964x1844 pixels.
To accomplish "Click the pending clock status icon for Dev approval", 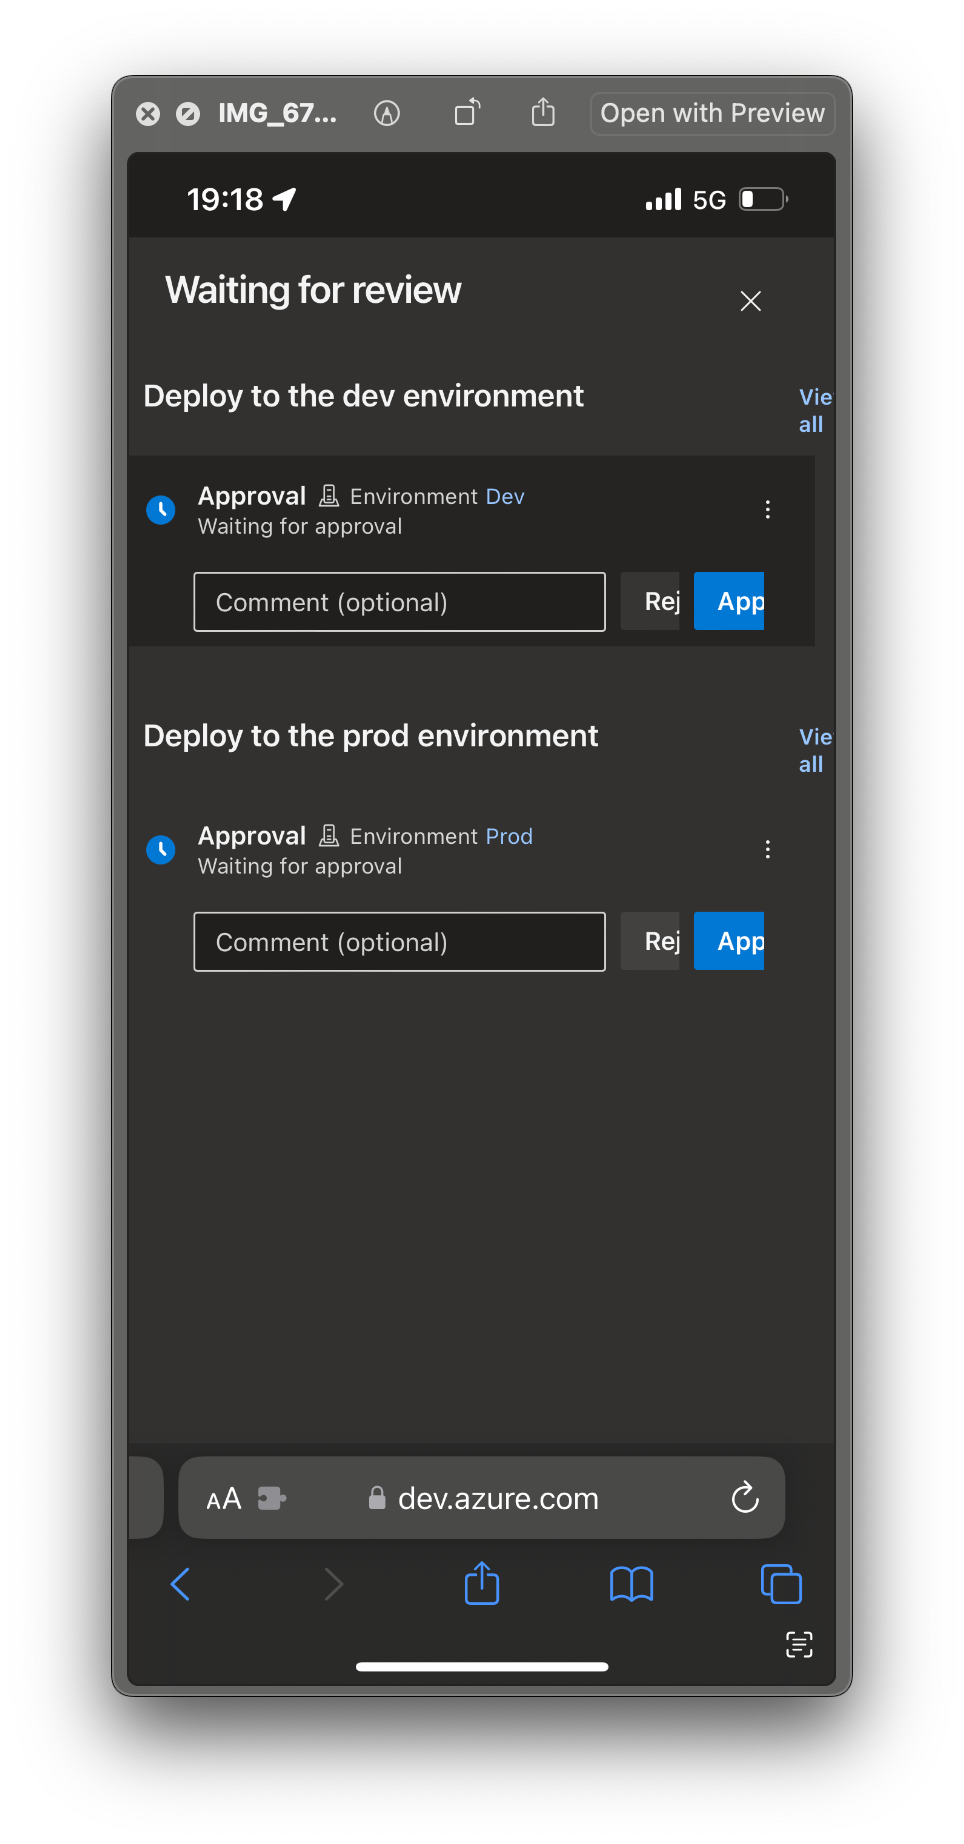I will (x=161, y=510).
